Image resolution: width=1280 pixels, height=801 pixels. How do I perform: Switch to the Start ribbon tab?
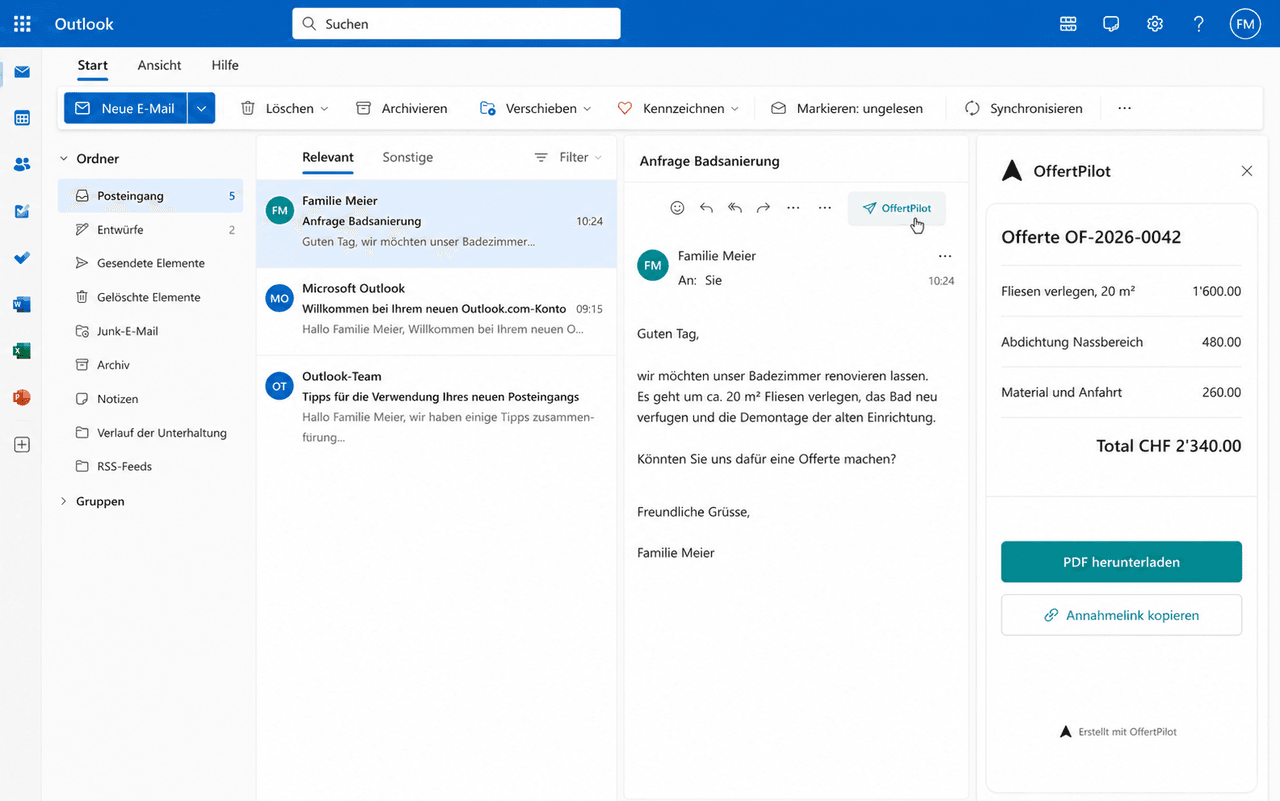[92, 65]
